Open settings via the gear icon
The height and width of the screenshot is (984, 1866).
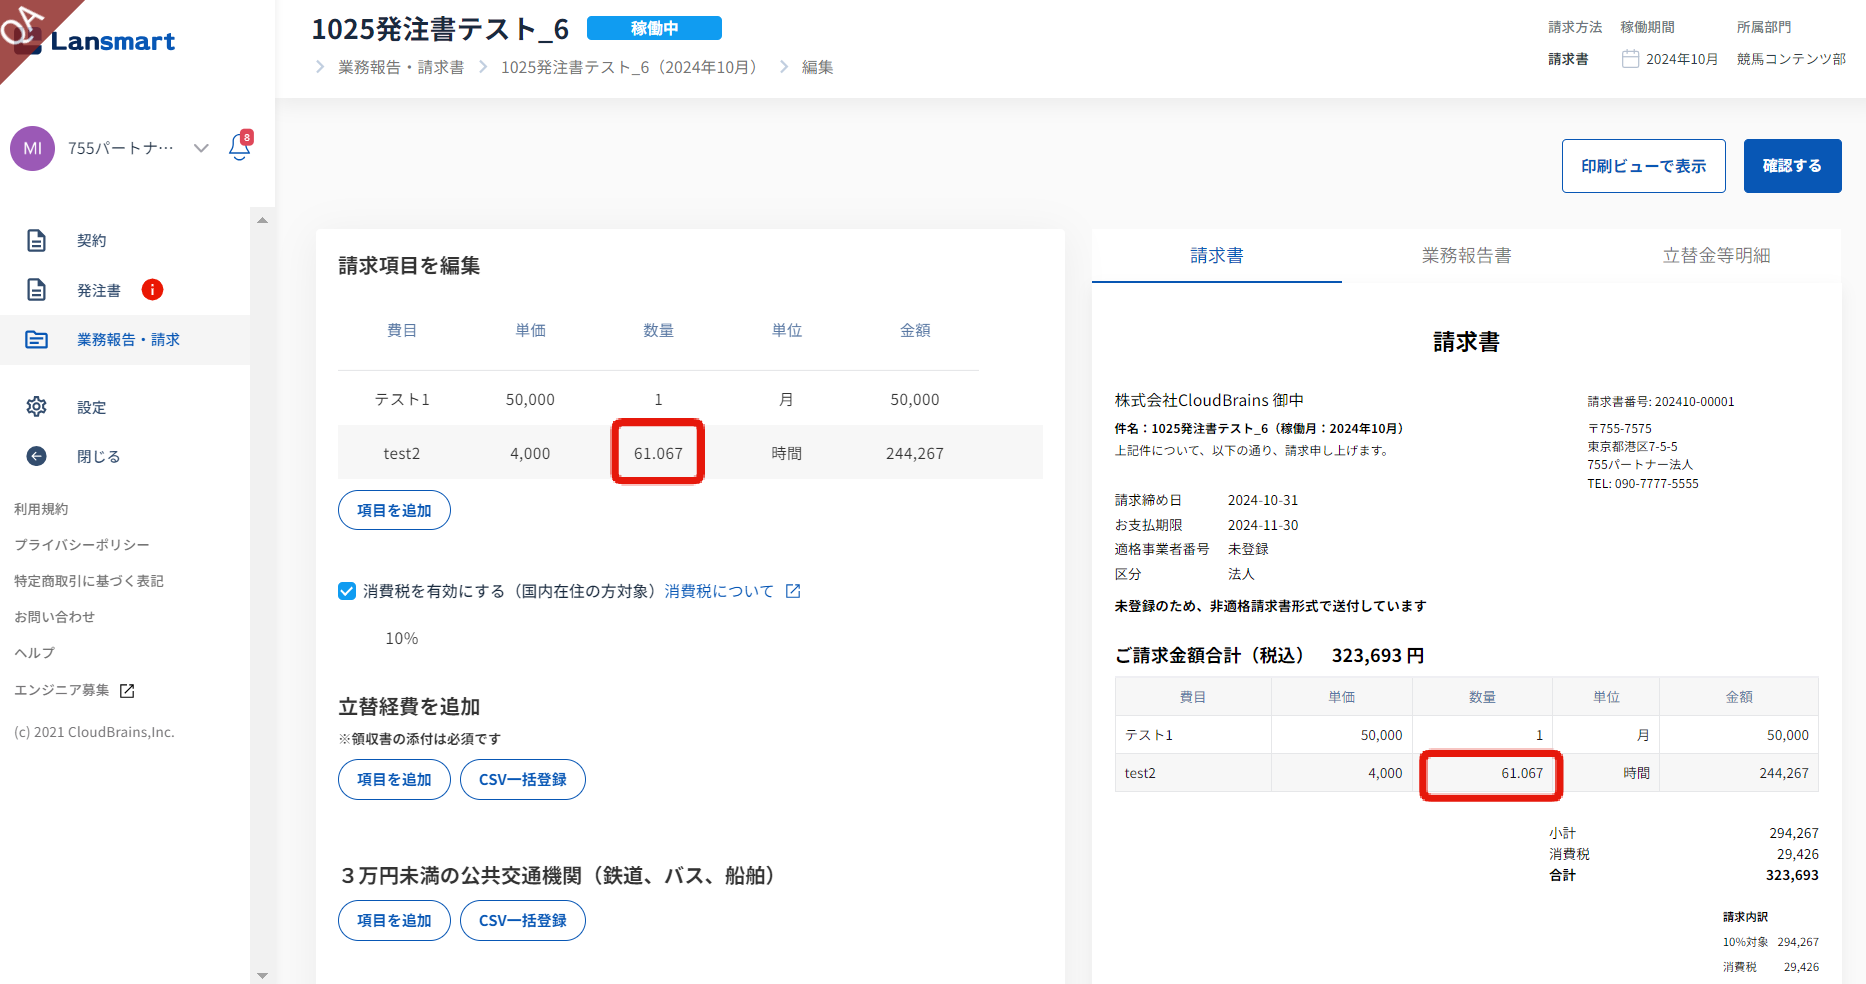[37, 407]
